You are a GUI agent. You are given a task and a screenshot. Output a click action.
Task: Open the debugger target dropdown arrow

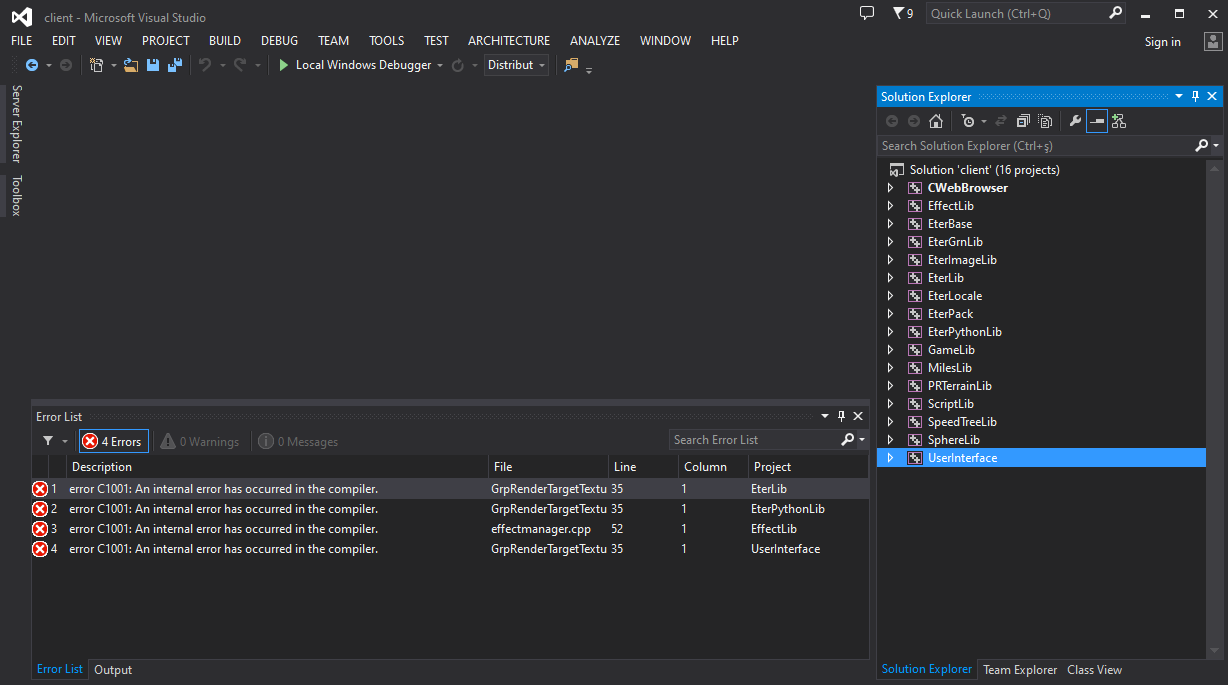click(440, 66)
